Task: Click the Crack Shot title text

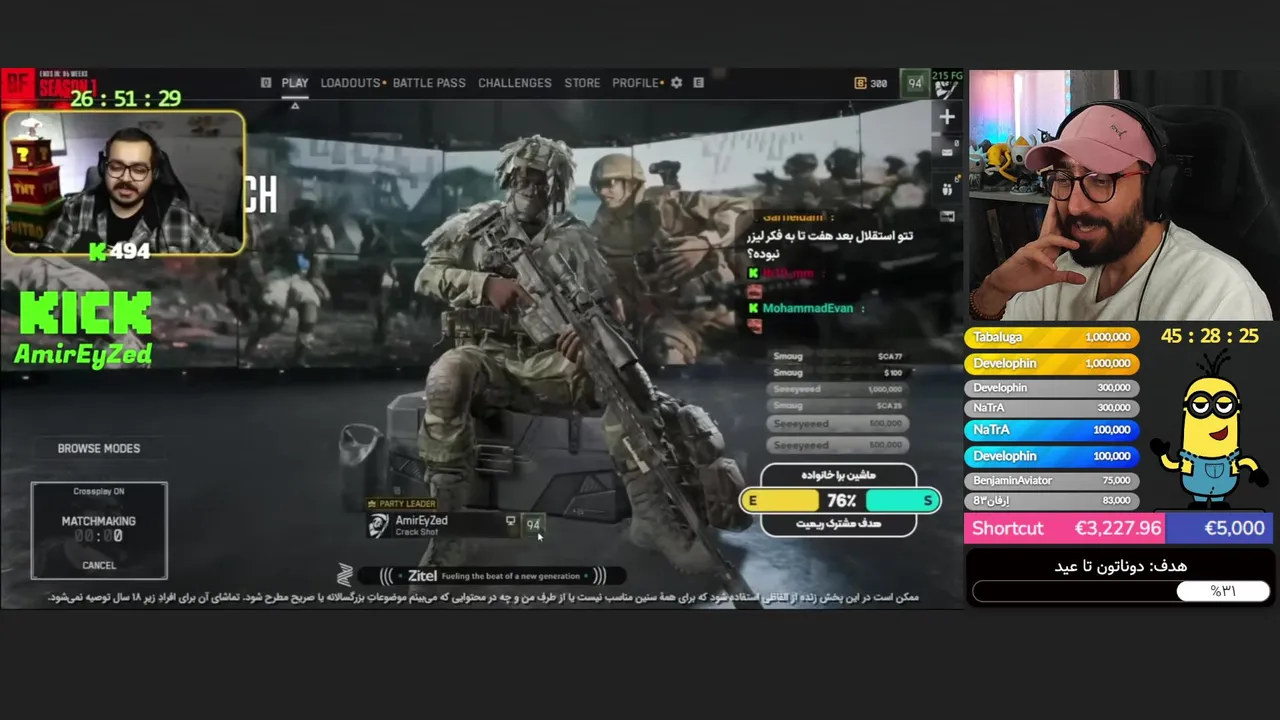Action: coord(417,532)
